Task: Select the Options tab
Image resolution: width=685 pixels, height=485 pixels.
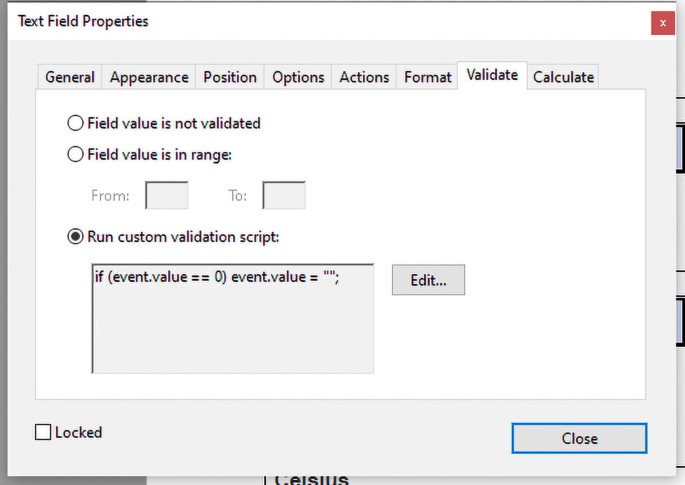Action: (298, 77)
